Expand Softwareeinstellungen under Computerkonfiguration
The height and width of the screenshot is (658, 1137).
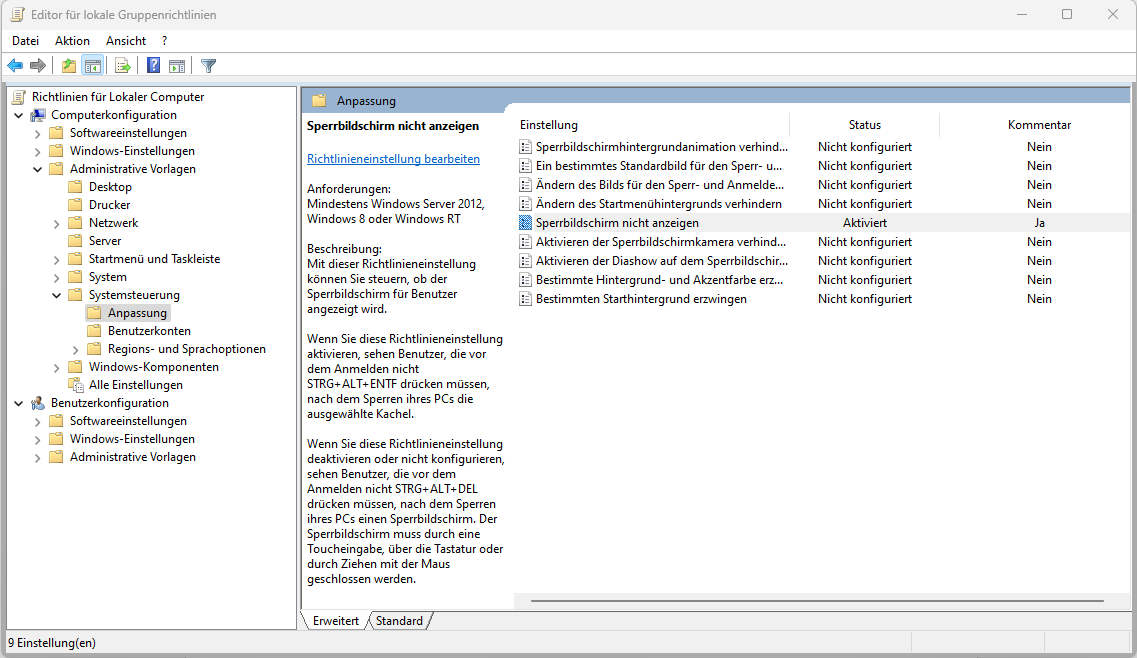(38, 133)
